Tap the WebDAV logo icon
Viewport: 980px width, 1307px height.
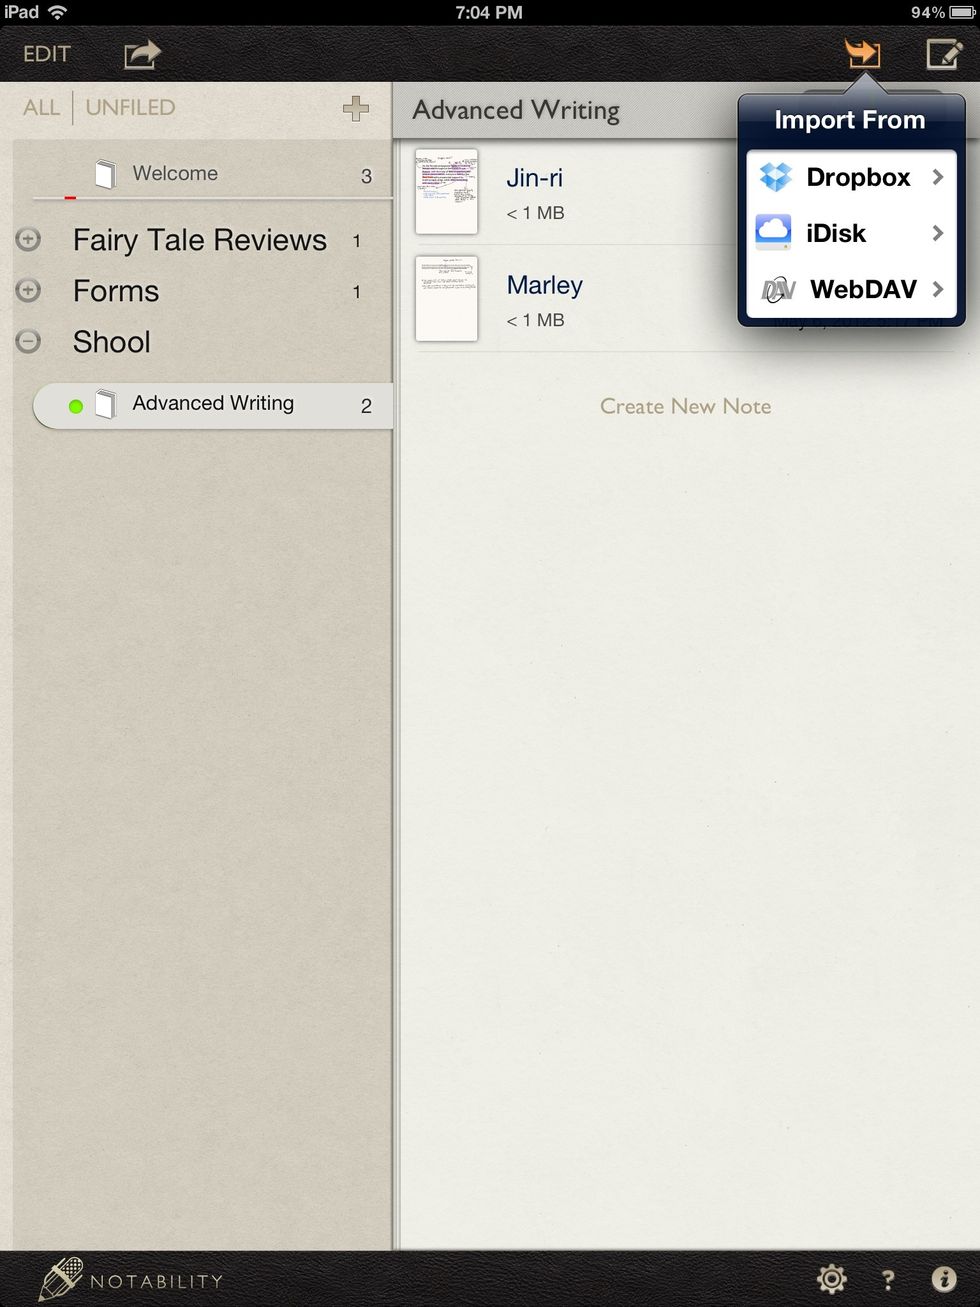(778, 290)
